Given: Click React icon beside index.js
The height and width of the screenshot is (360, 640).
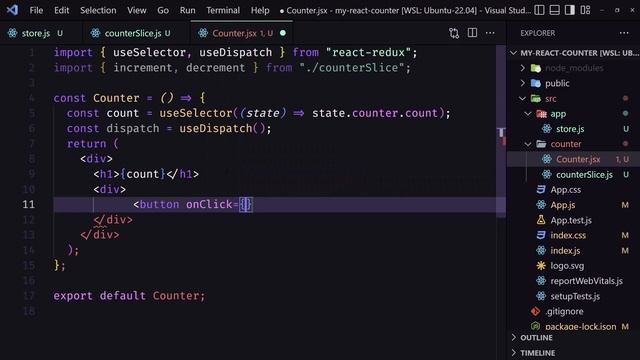Looking at the screenshot, I should (x=541, y=251).
